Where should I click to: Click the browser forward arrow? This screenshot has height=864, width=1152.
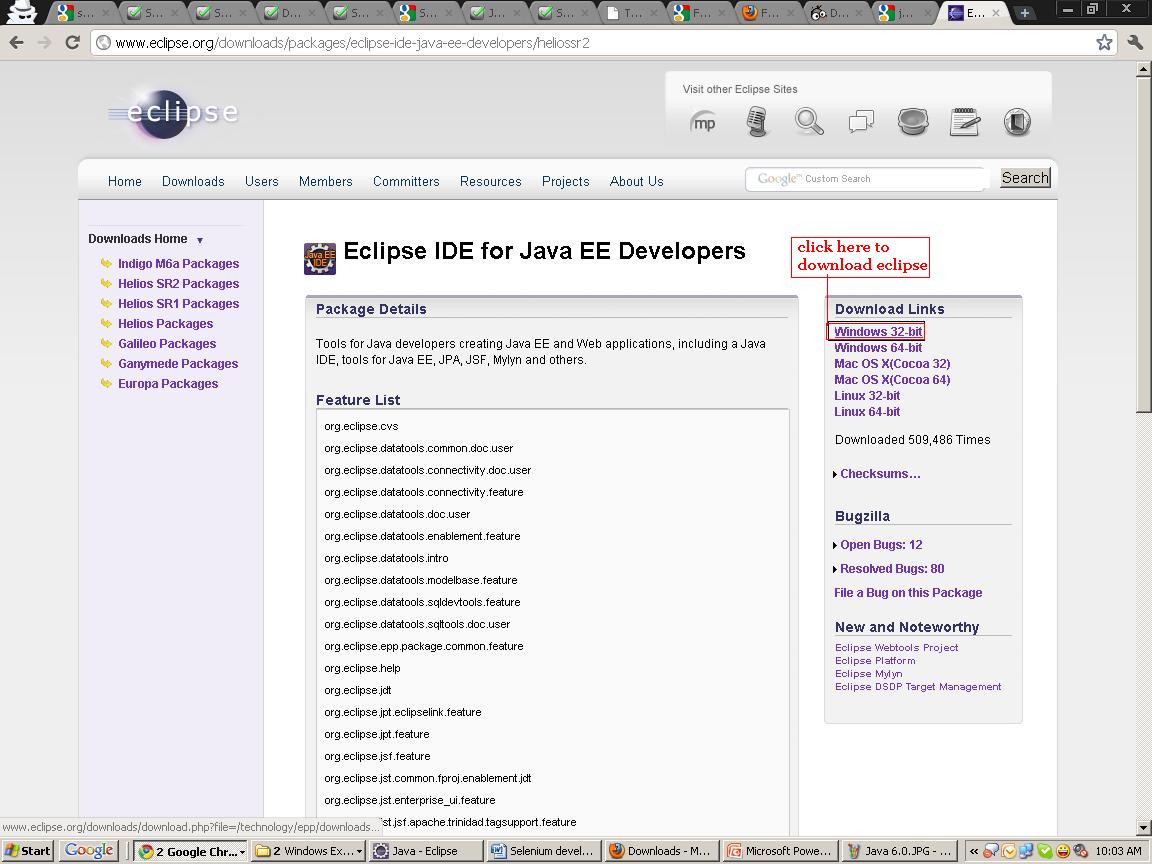coord(44,43)
